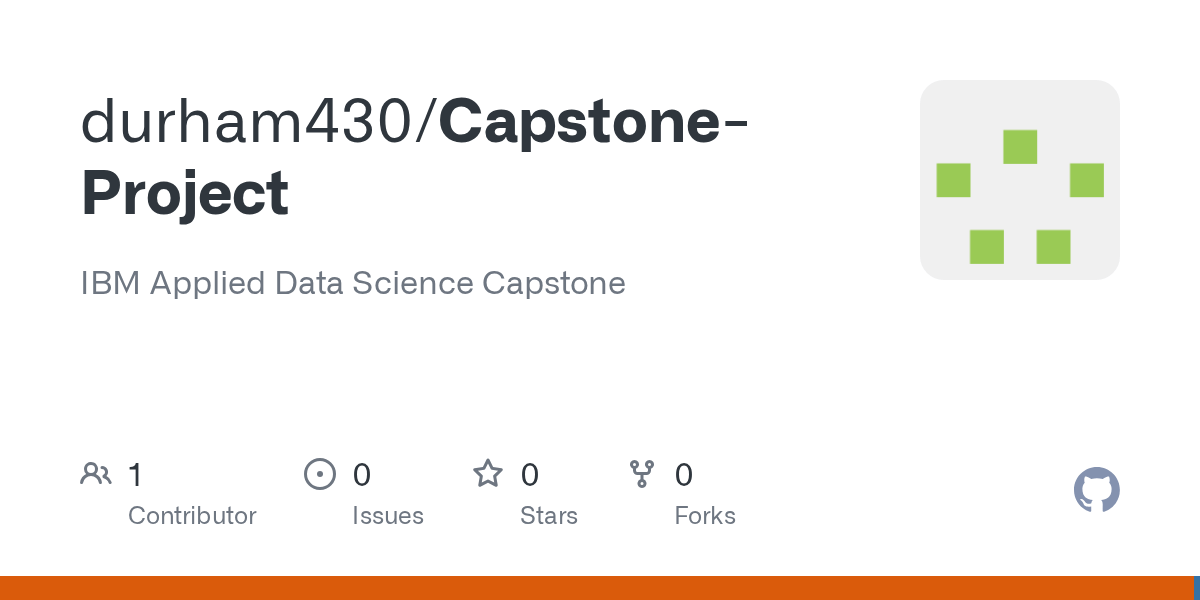The width and height of the screenshot is (1200, 600).
Task: Click the zero count beside the fork icon
Action: point(684,474)
